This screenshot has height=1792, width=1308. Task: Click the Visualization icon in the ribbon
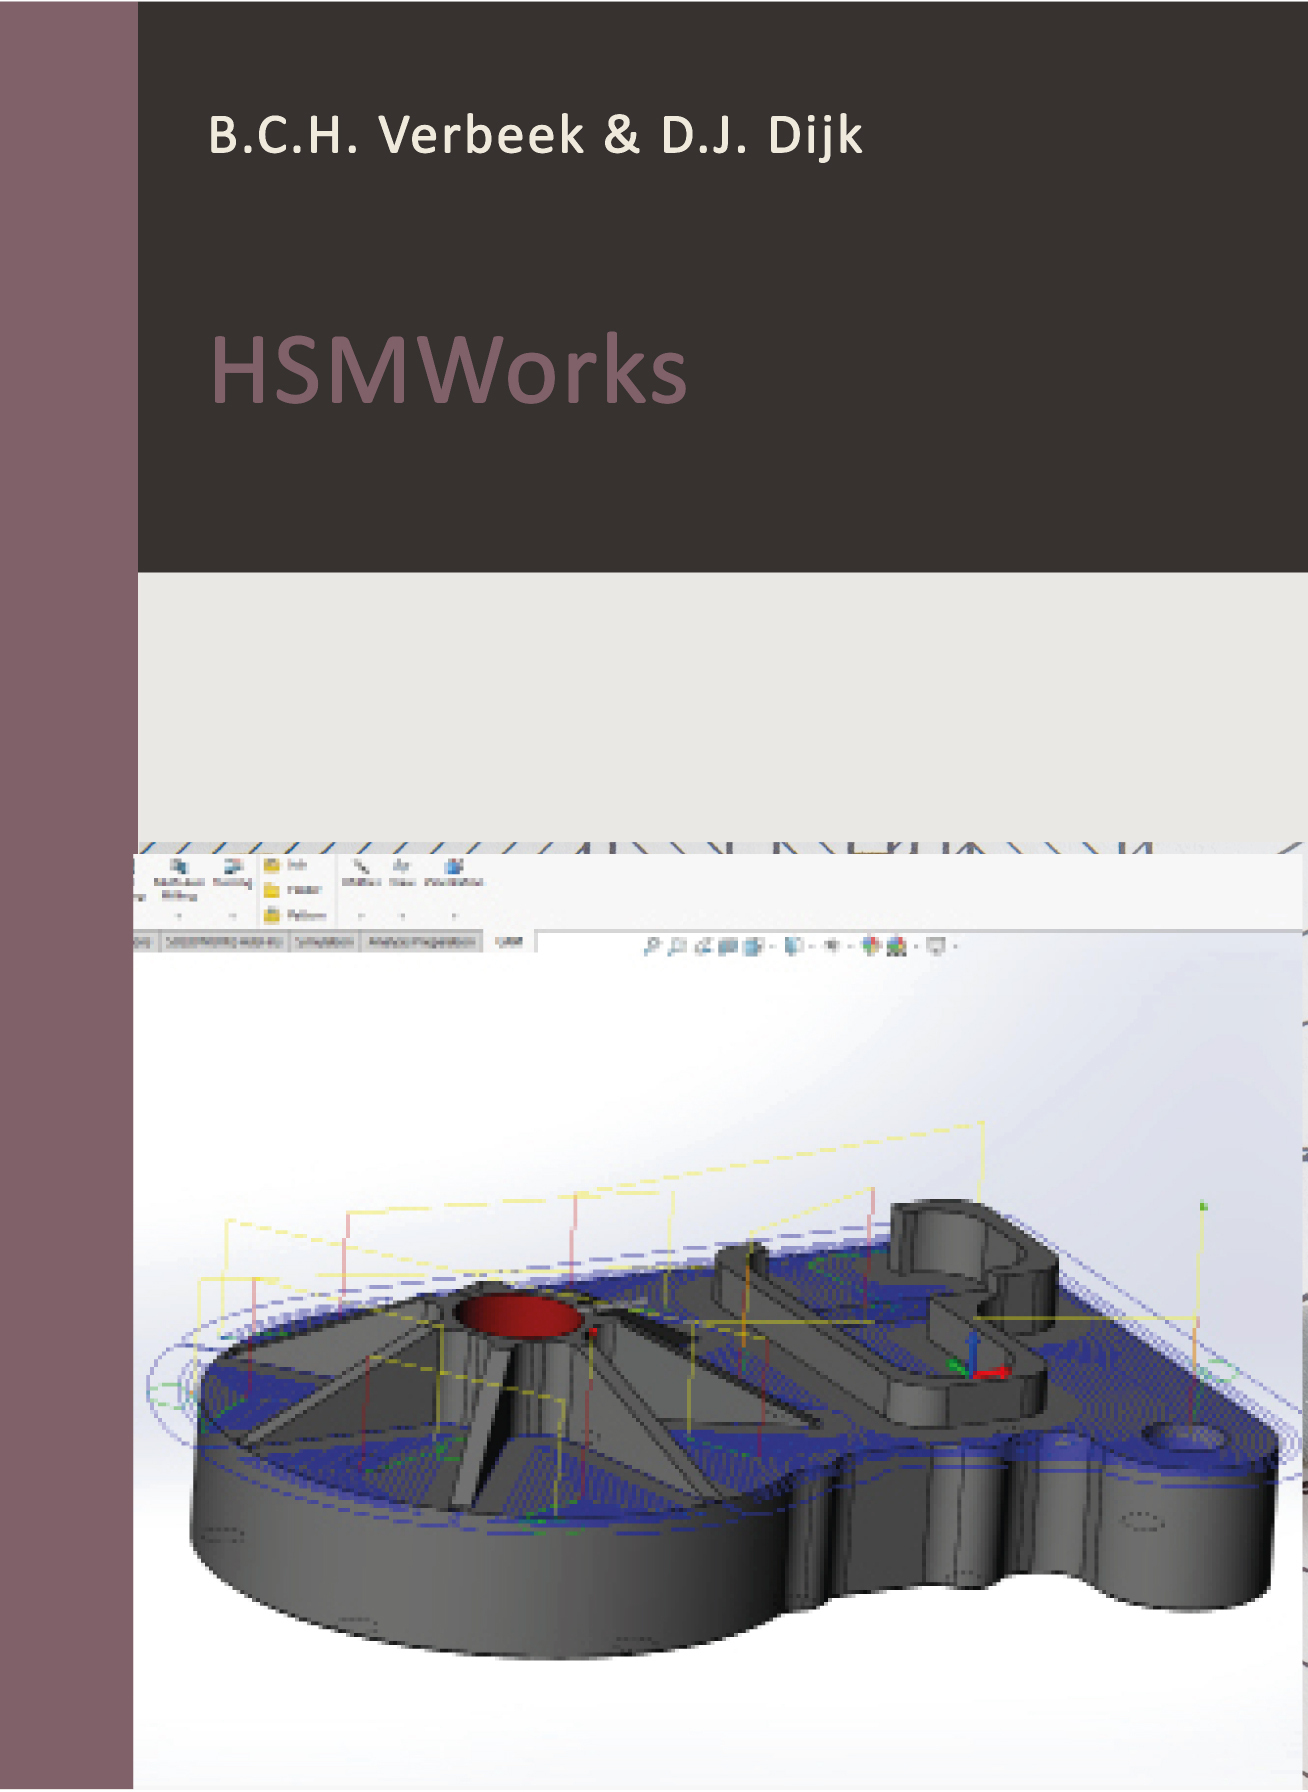[454, 866]
